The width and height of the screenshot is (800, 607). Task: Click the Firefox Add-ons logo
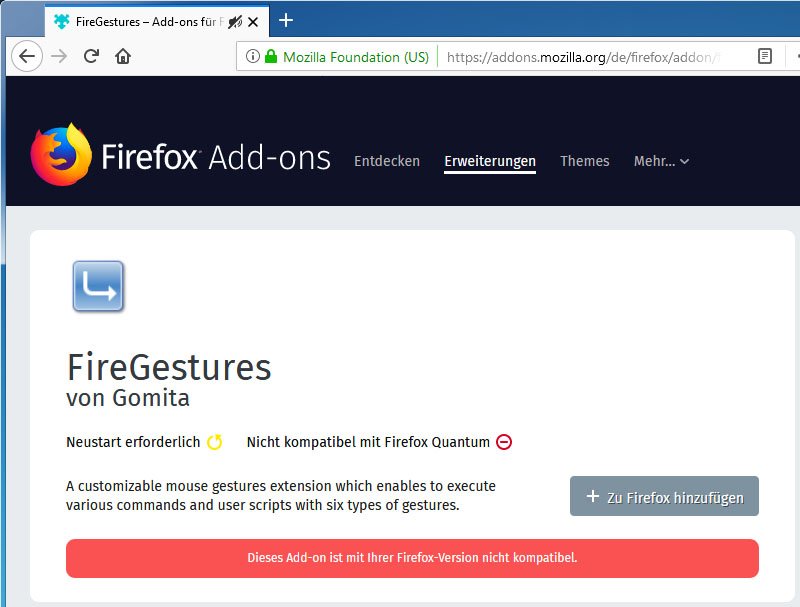click(181, 155)
